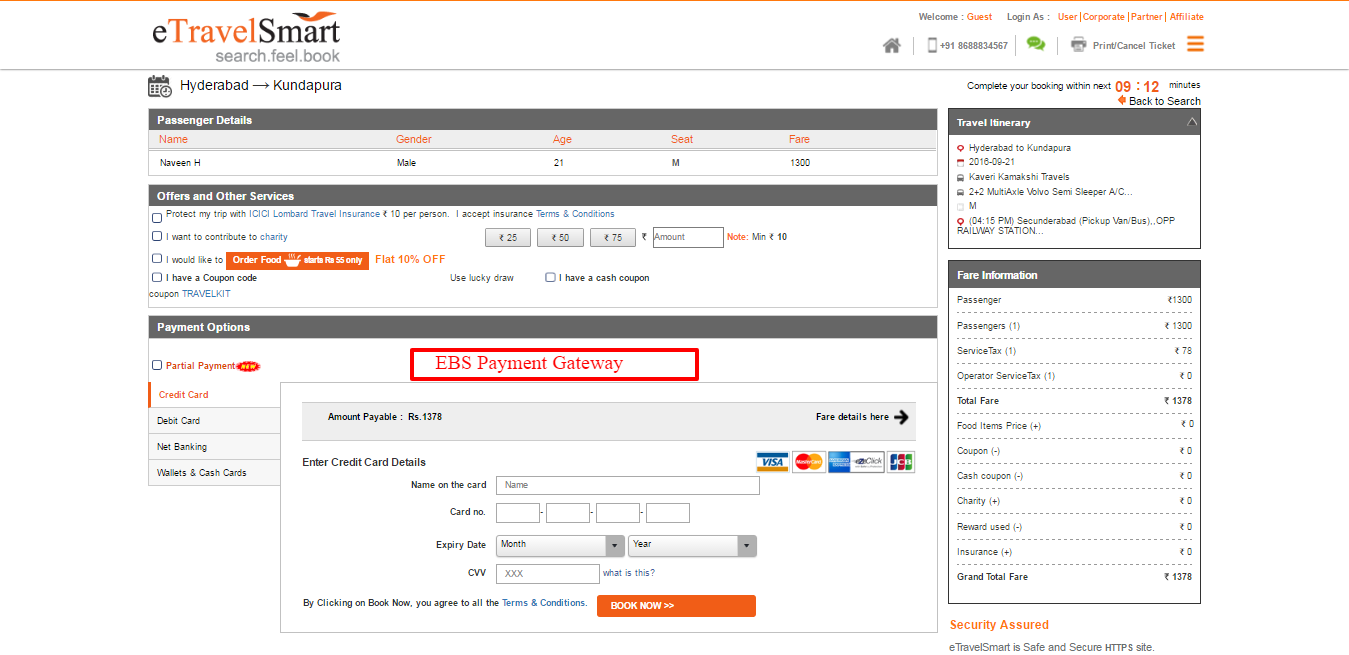Open the expiry Month dropdown
The height and width of the screenshot is (655, 1349).
(x=560, y=545)
